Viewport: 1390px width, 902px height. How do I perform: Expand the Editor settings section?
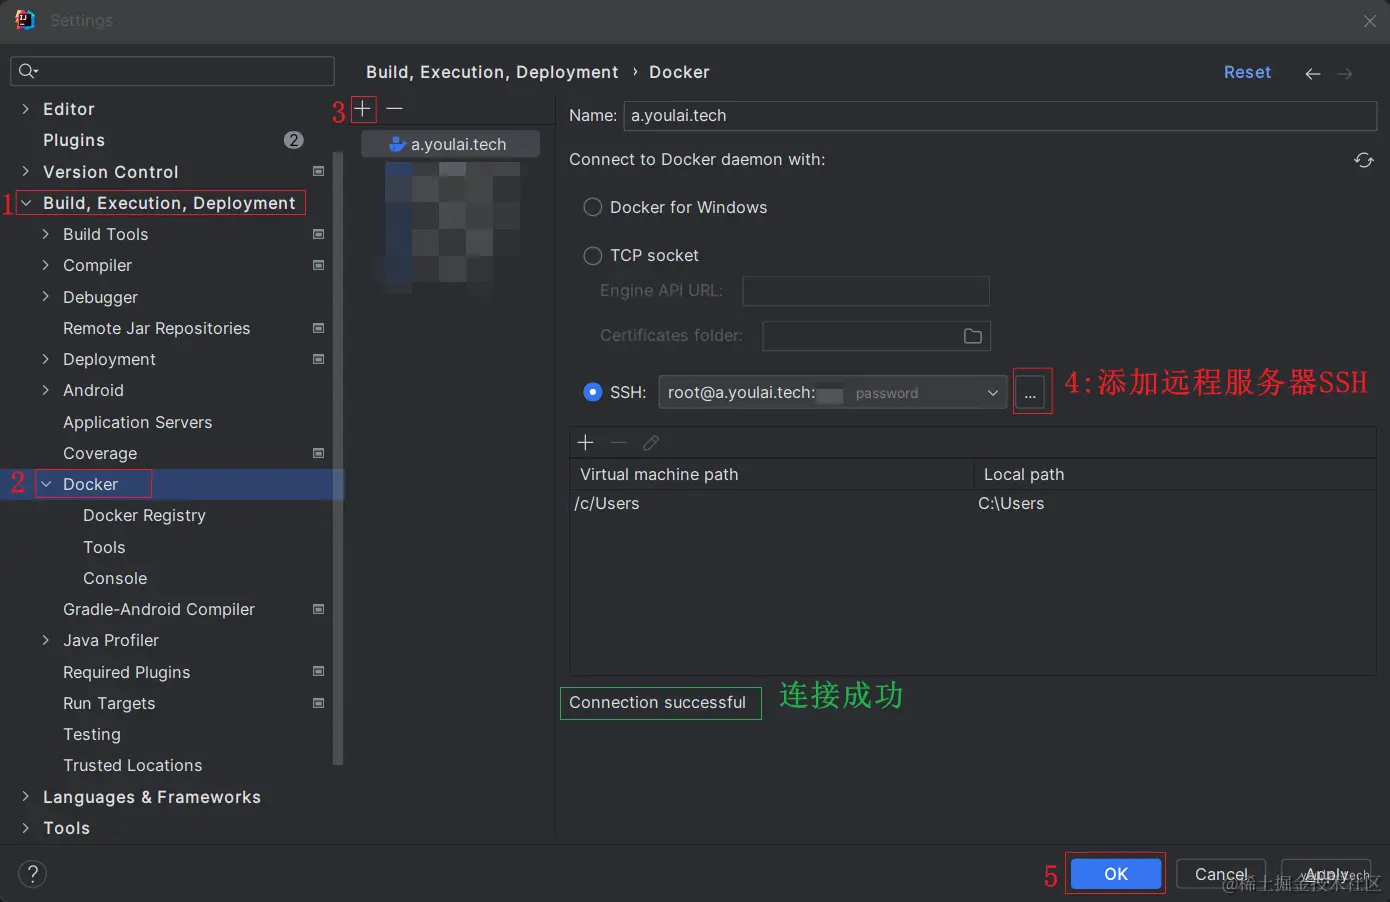tap(26, 109)
